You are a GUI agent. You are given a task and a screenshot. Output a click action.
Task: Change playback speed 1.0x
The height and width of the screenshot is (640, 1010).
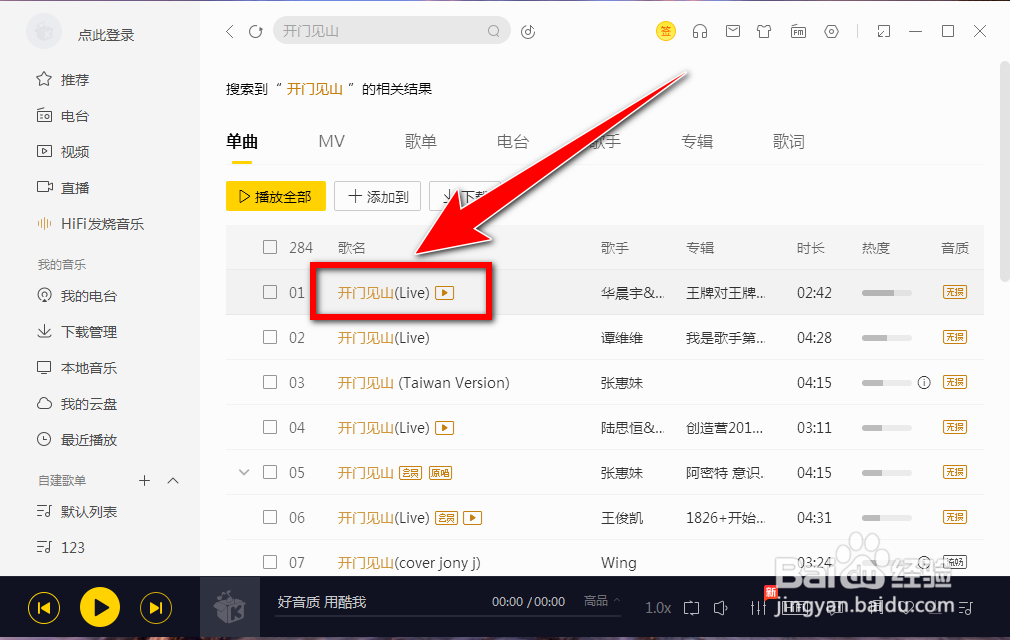[x=658, y=608]
